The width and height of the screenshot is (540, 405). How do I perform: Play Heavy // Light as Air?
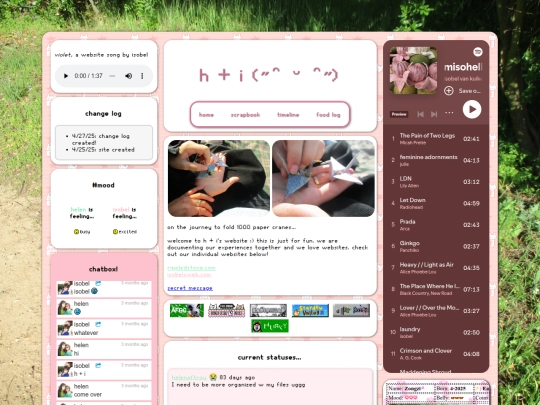(436, 268)
